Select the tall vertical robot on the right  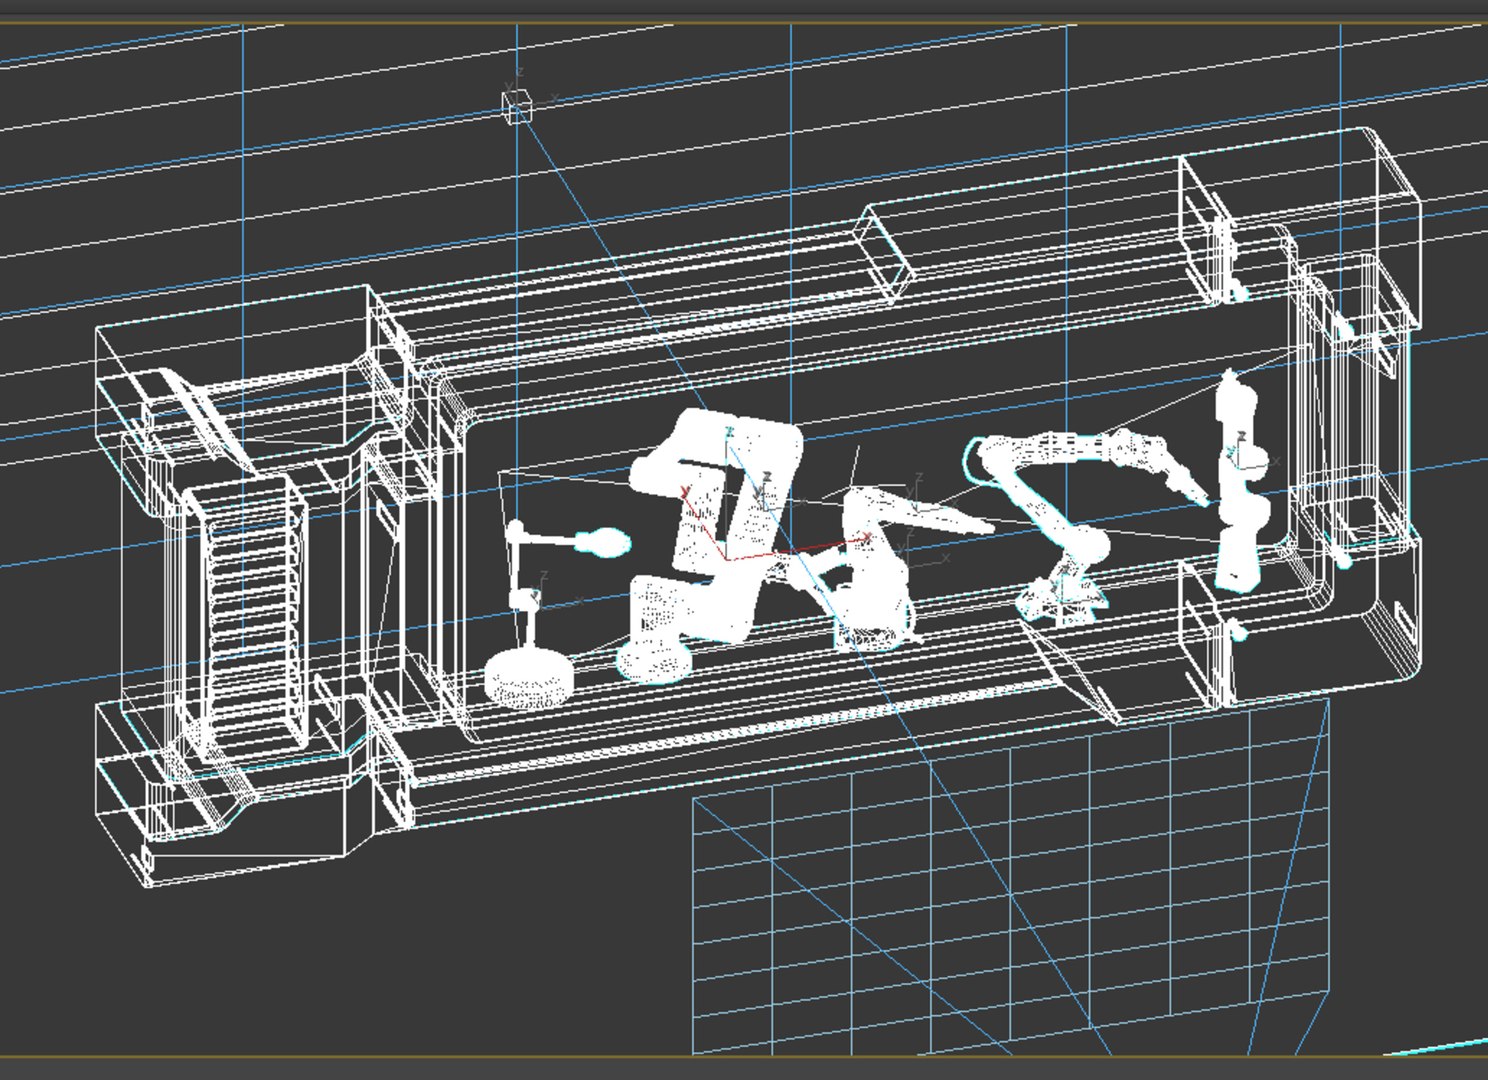coord(1241,480)
